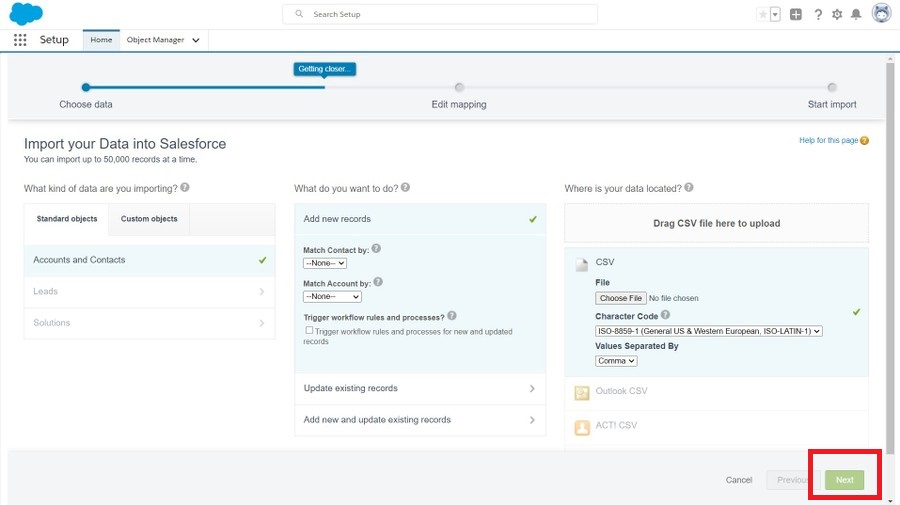Click the green Next button
Screen dimensions: 900x505
tap(844, 480)
